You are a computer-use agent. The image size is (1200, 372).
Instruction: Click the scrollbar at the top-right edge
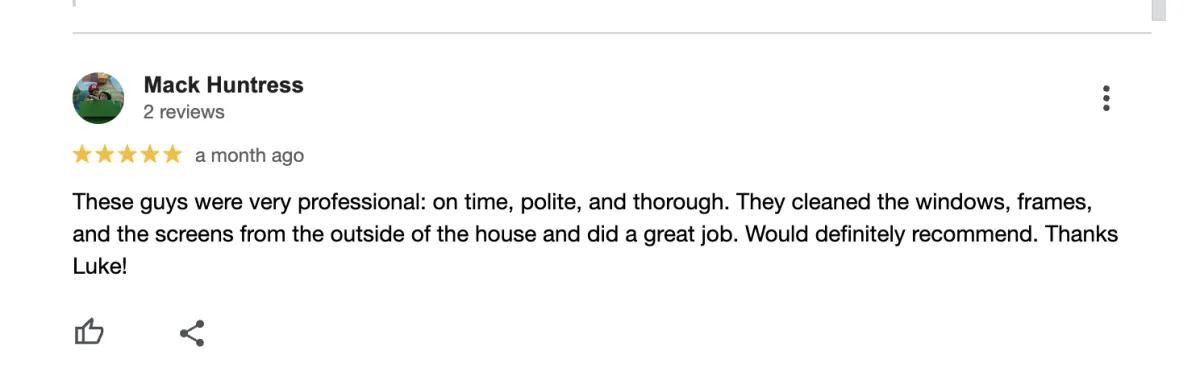1159,10
